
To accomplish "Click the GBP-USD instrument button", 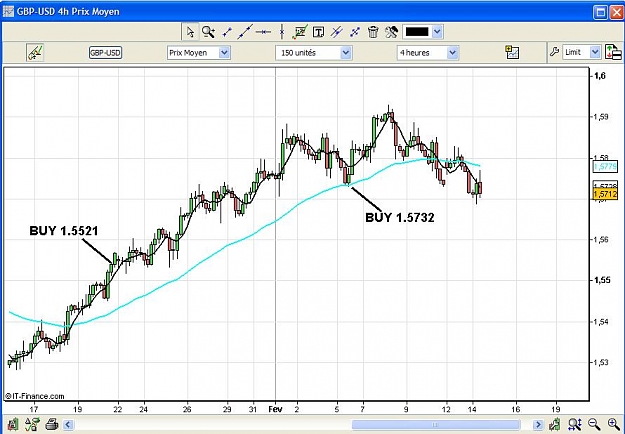I will pos(105,53).
